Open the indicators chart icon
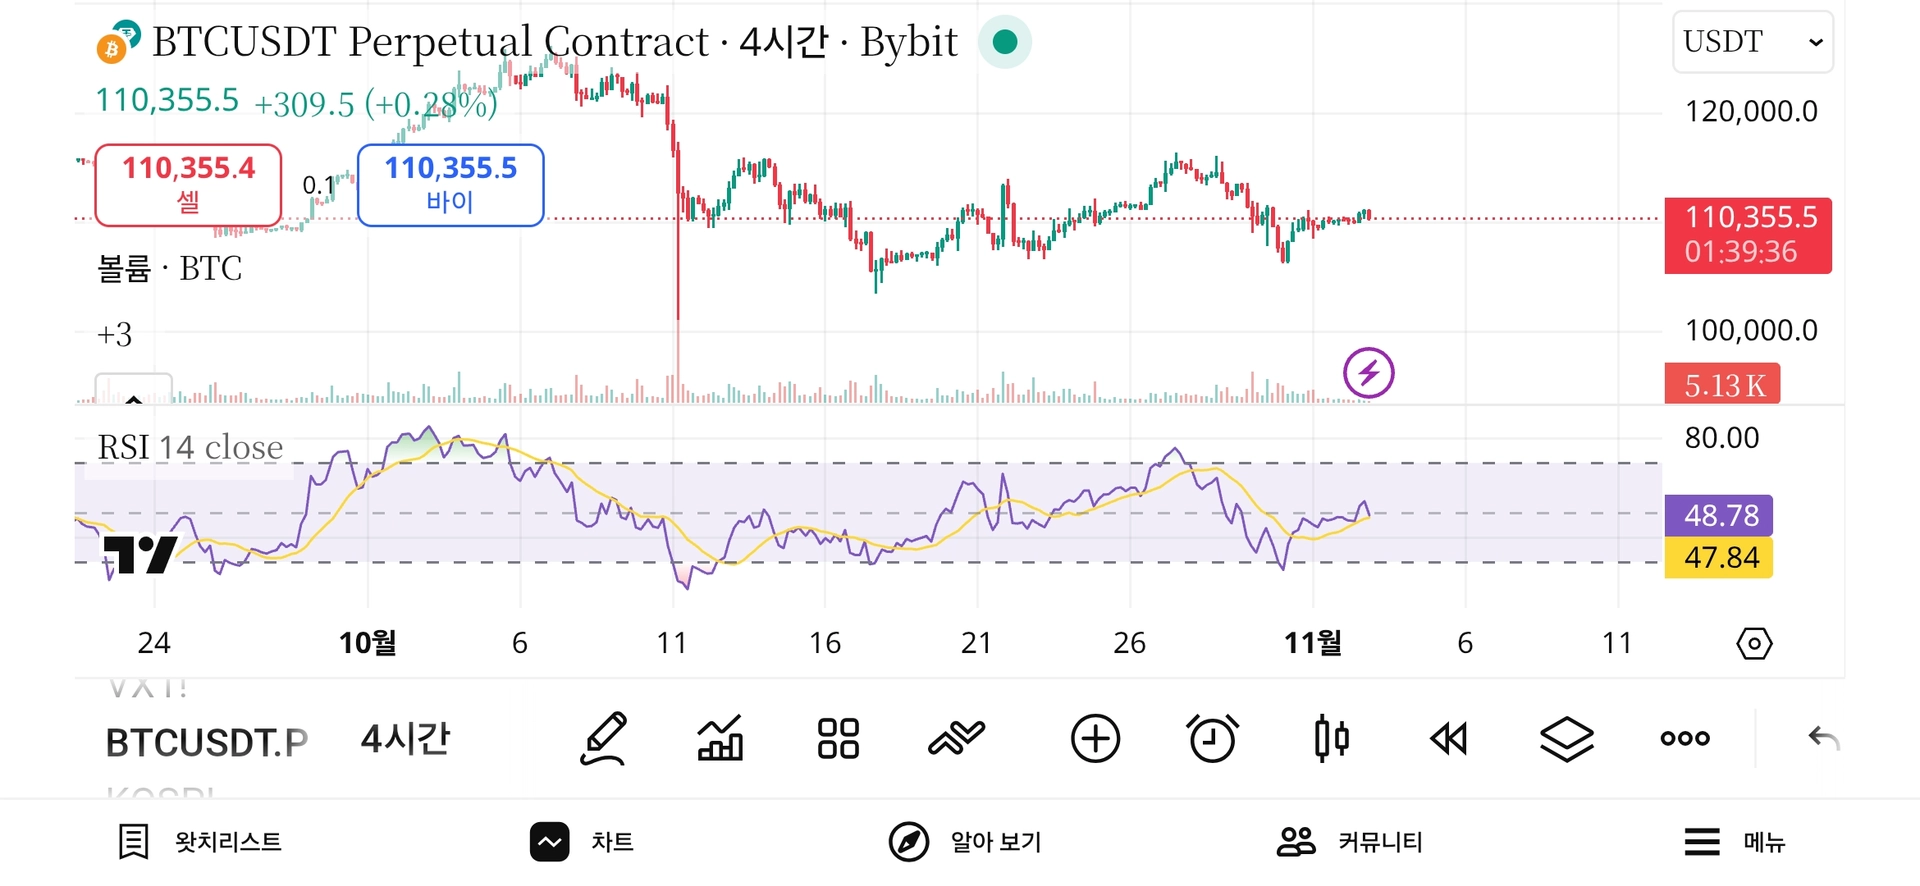Viewport: 1920px width, 886px height. click(720, 739)
